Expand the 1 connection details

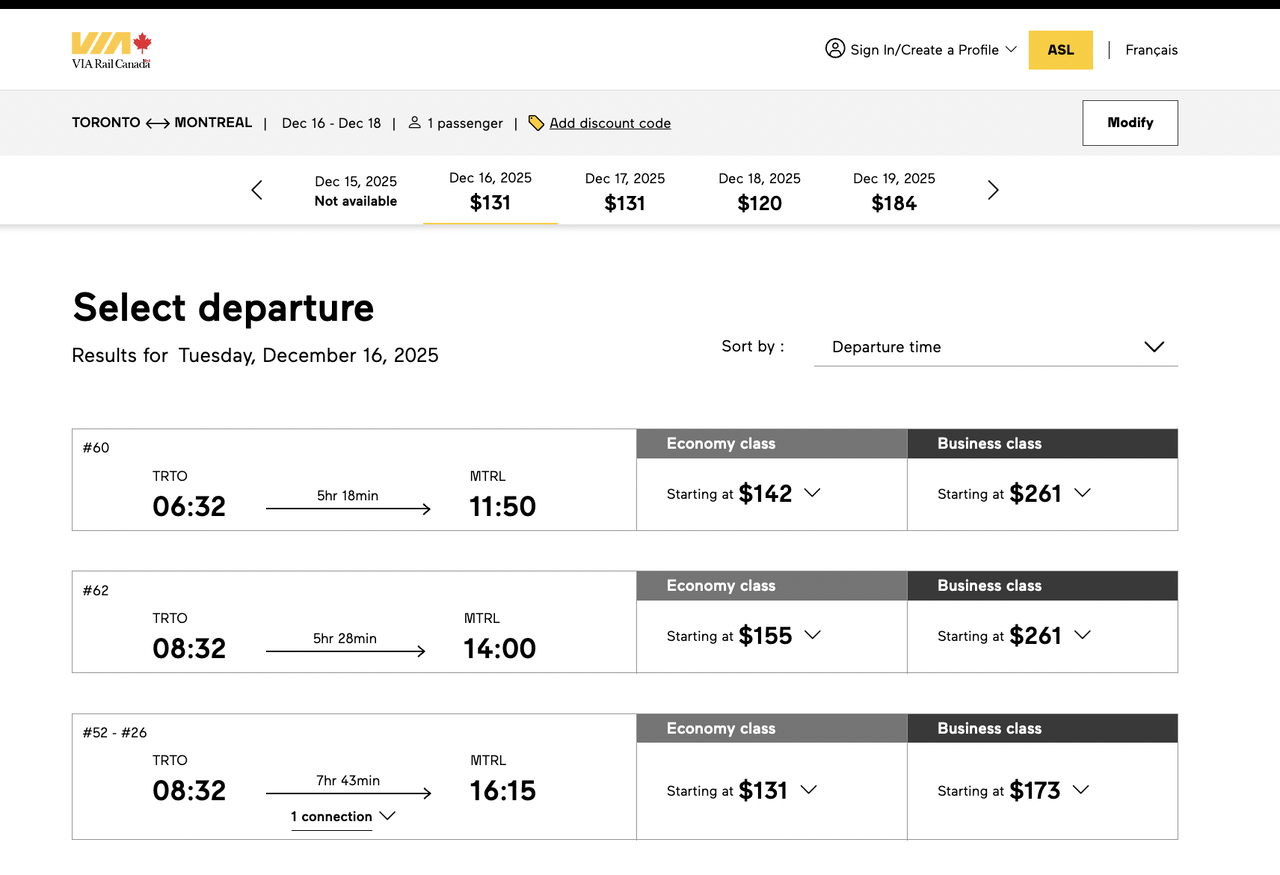click(343, 817)
